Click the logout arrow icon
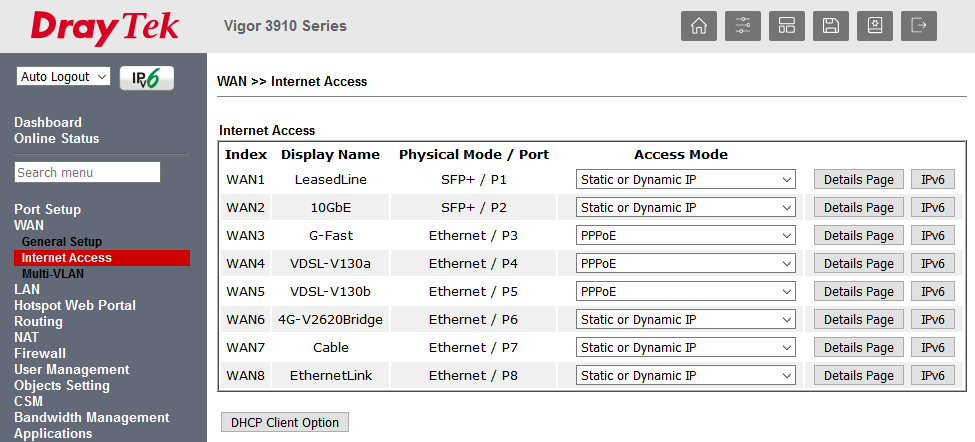Screen dimensions: 975x442 919,26
